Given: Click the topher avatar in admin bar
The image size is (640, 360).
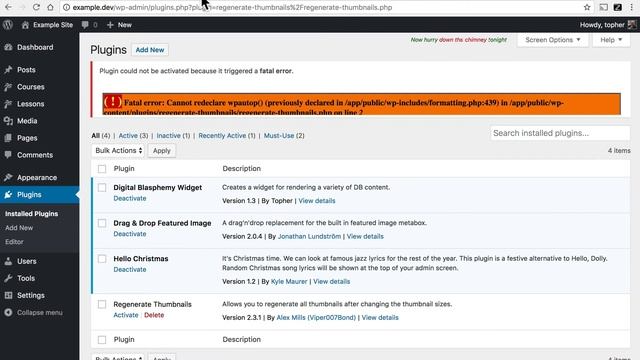Looking at the screenshot, I should click(x=632, y=24).
